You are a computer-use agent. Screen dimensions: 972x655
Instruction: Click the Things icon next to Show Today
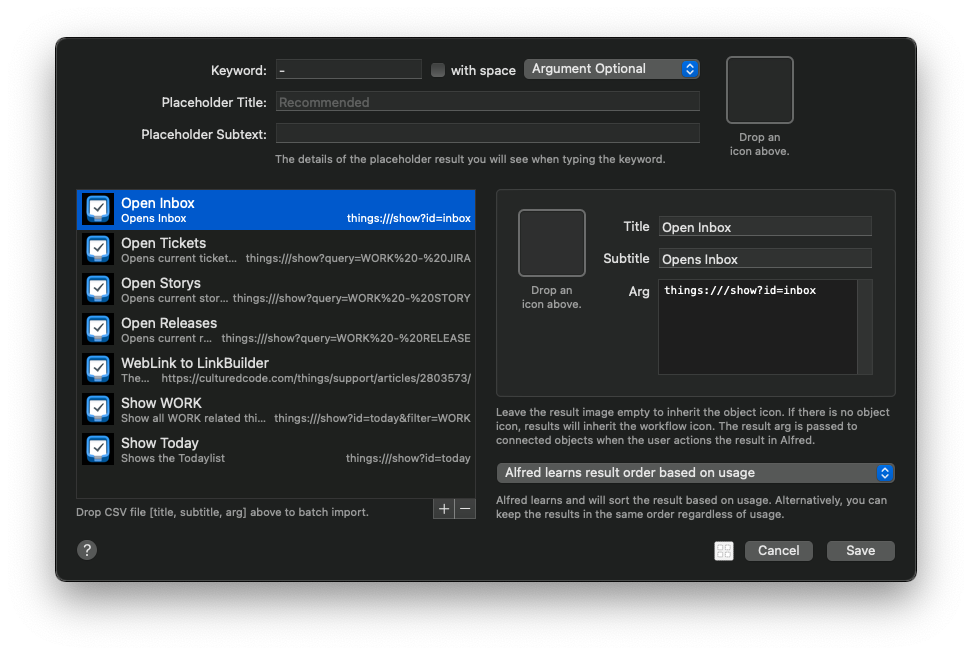pos(98,449)
